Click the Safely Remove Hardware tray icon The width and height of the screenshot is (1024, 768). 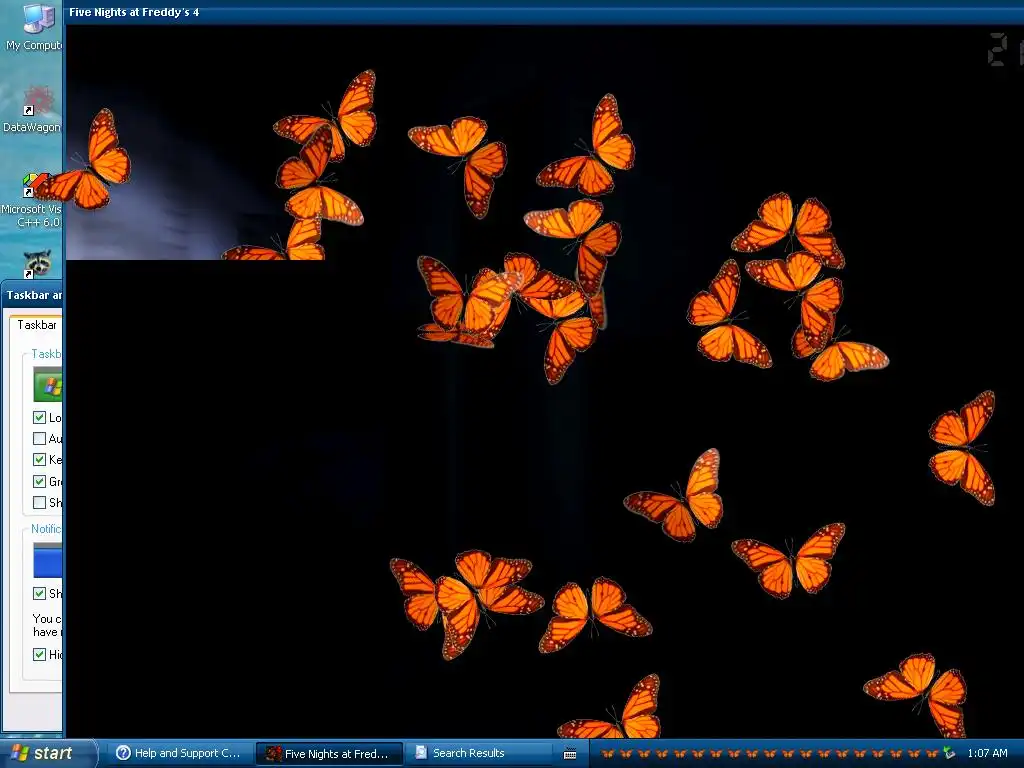[949, 753]
